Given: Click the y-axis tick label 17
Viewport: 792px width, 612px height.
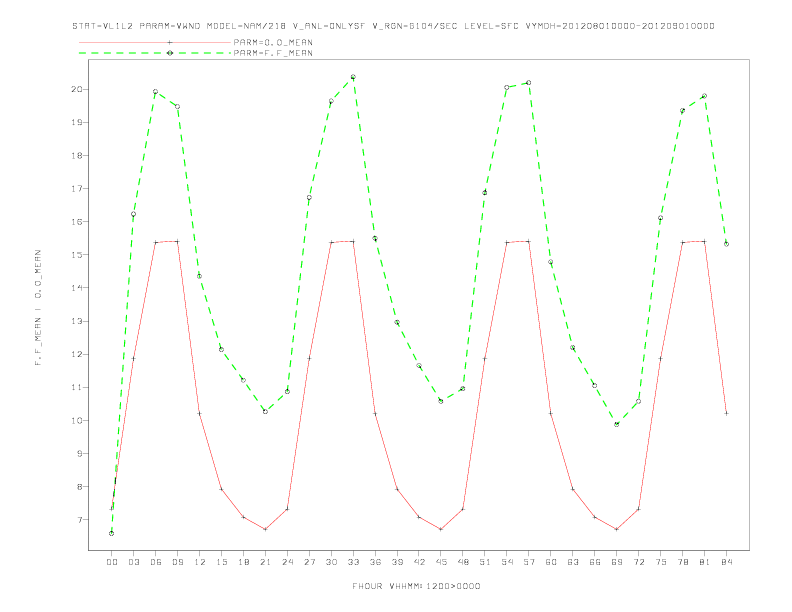Looking at the screenshot, I should tap(77, 189).
